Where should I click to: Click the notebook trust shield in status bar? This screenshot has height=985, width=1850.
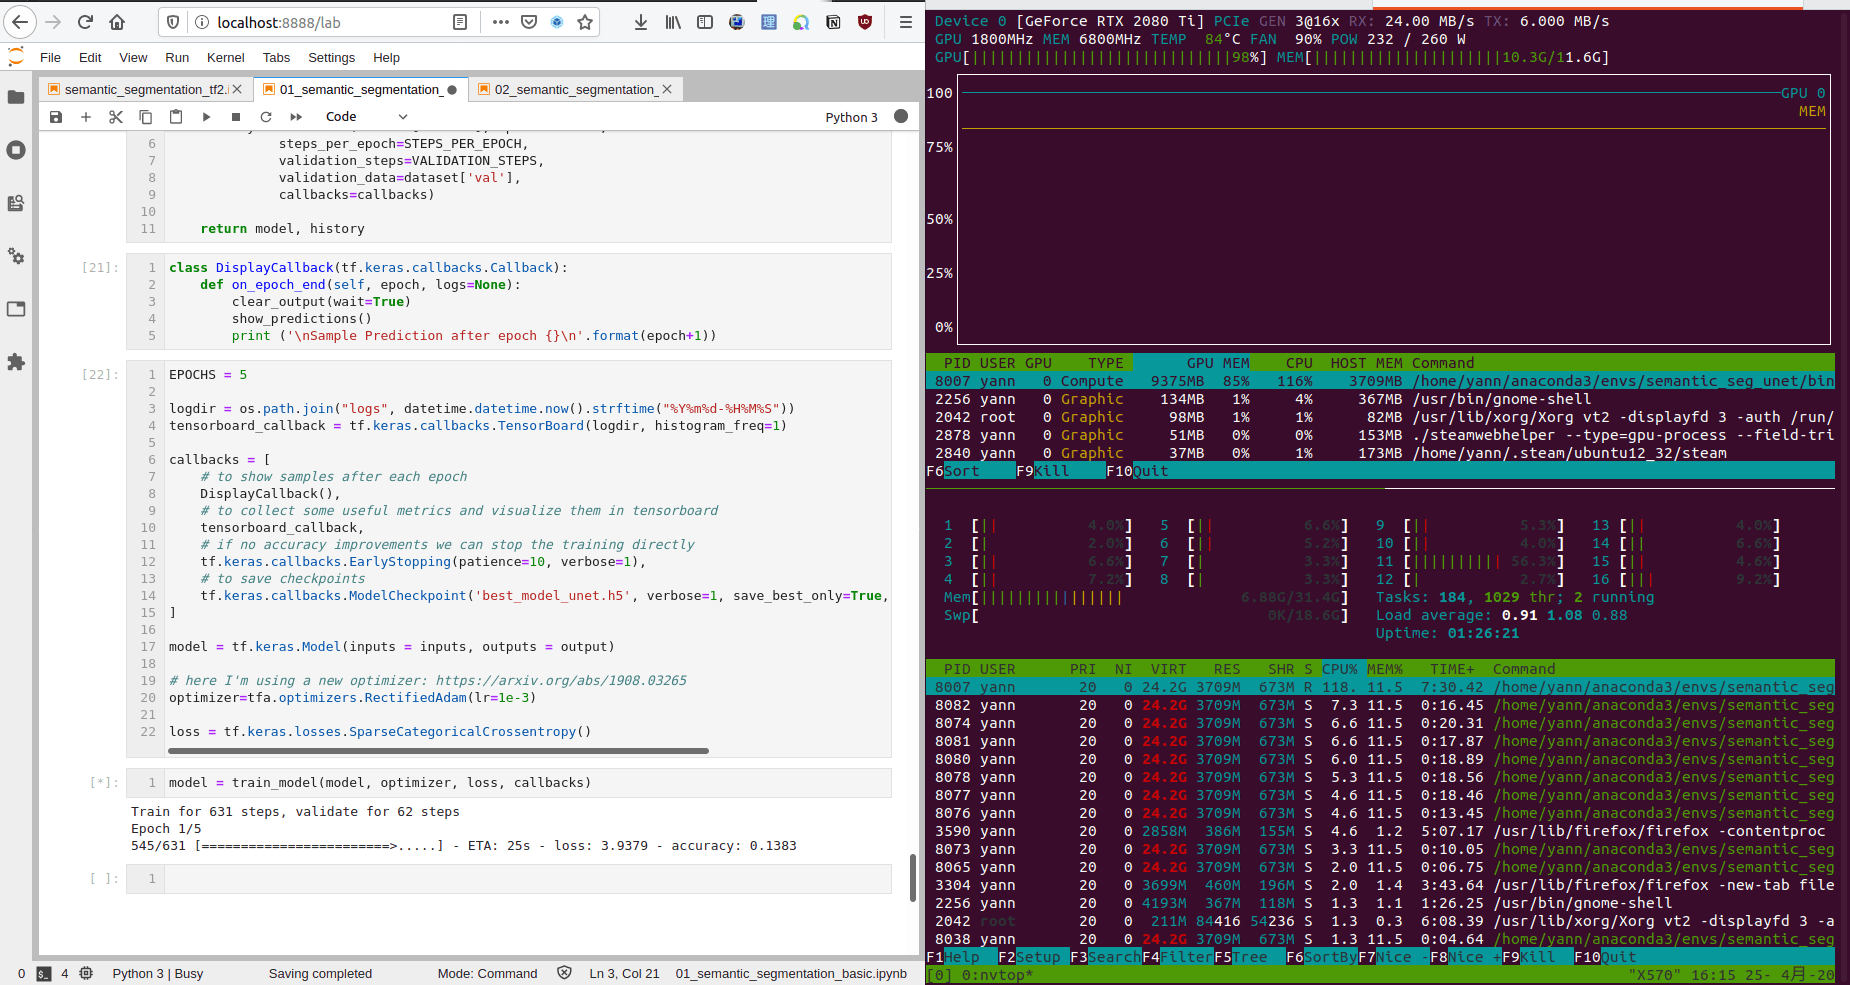(564, 973)
